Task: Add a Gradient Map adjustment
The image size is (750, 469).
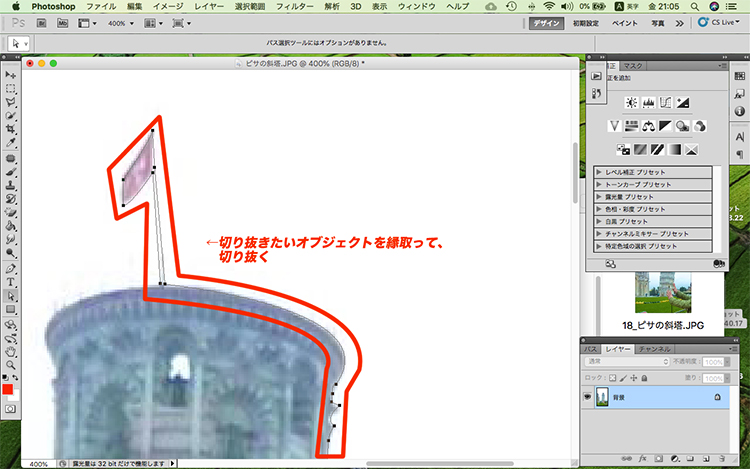Action: pos(674,150)
